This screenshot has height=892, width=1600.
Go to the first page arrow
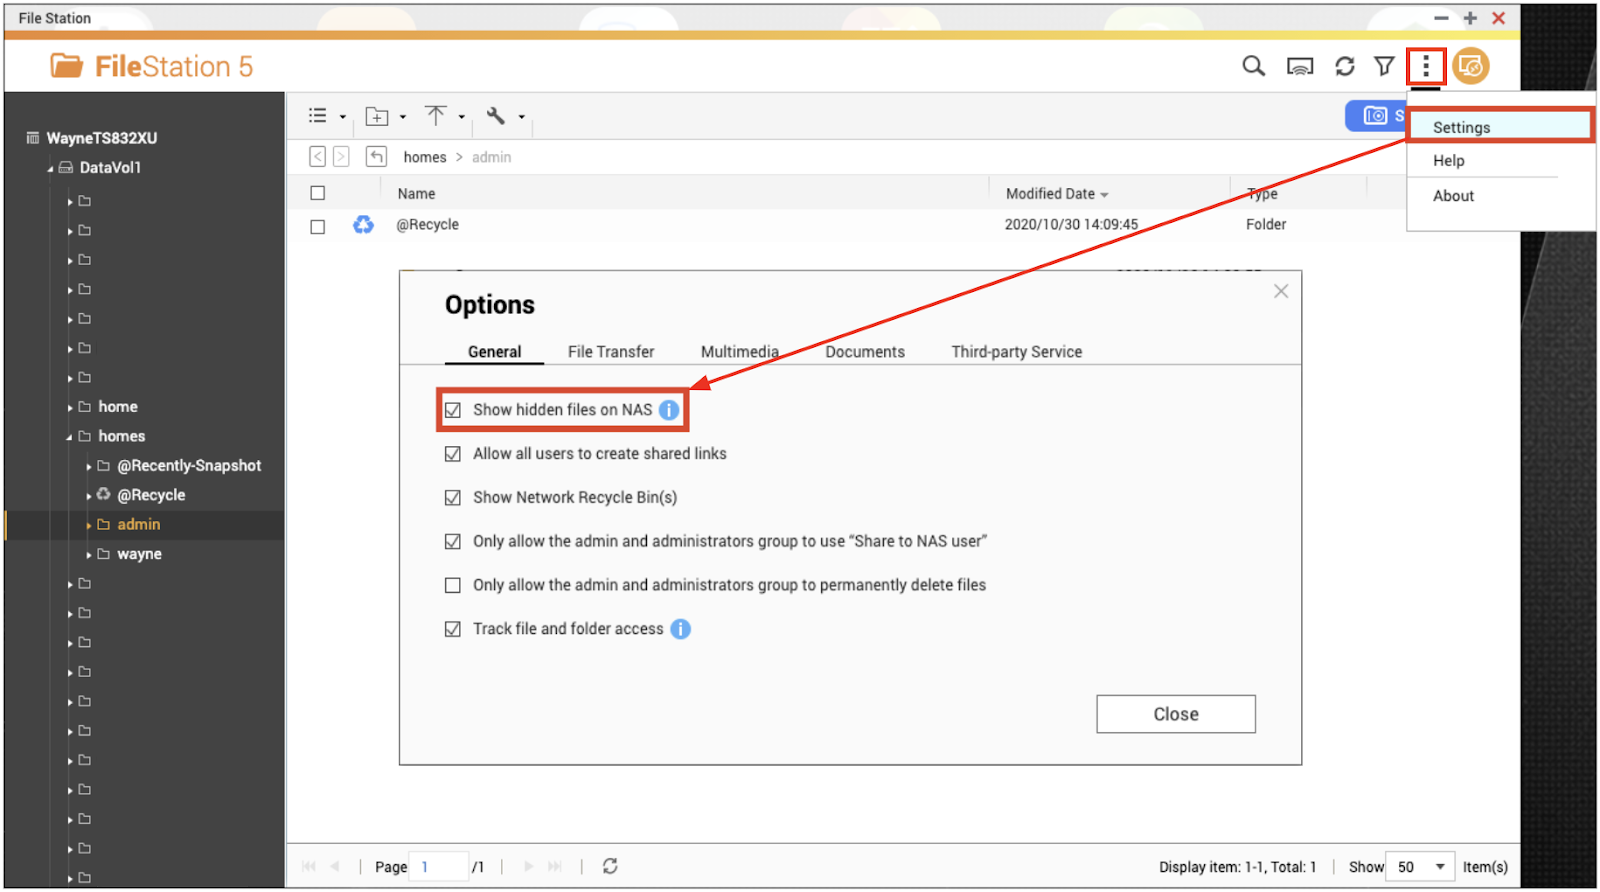coord(309,866)
